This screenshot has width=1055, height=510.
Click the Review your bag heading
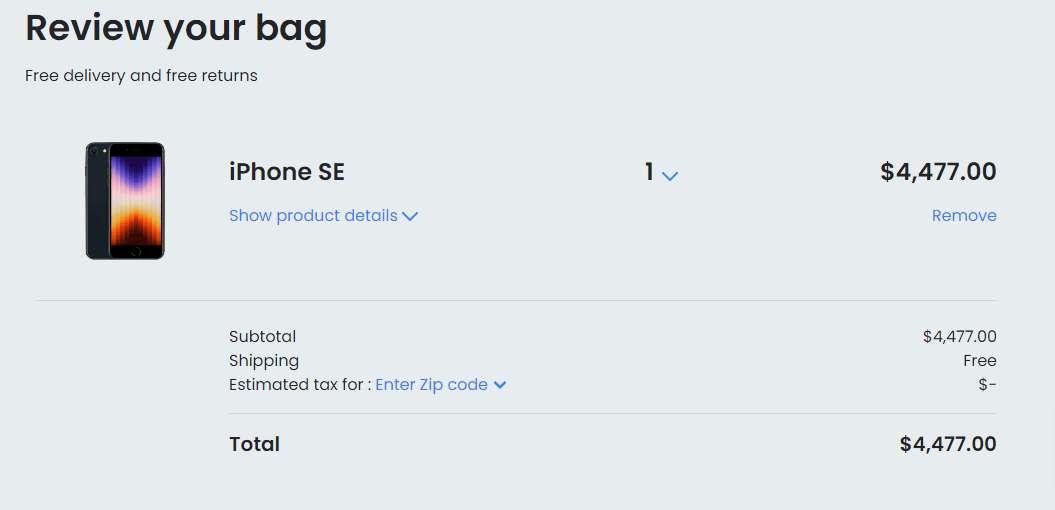(176, 28)
